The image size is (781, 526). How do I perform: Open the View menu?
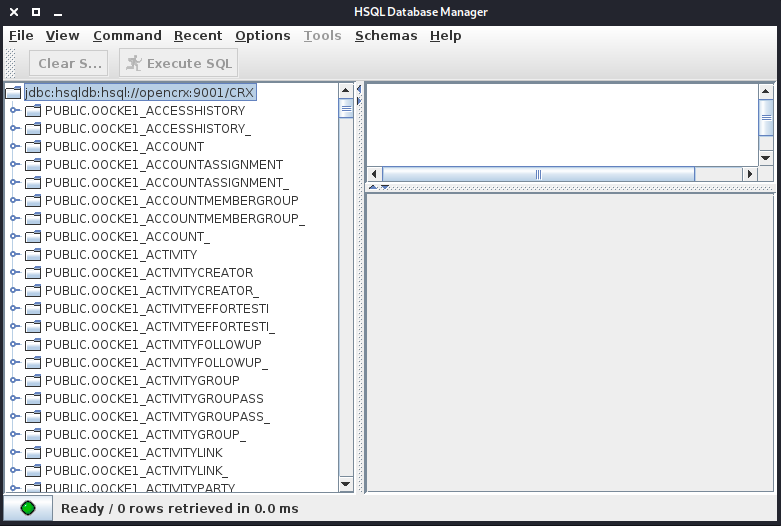click(62, 36)
